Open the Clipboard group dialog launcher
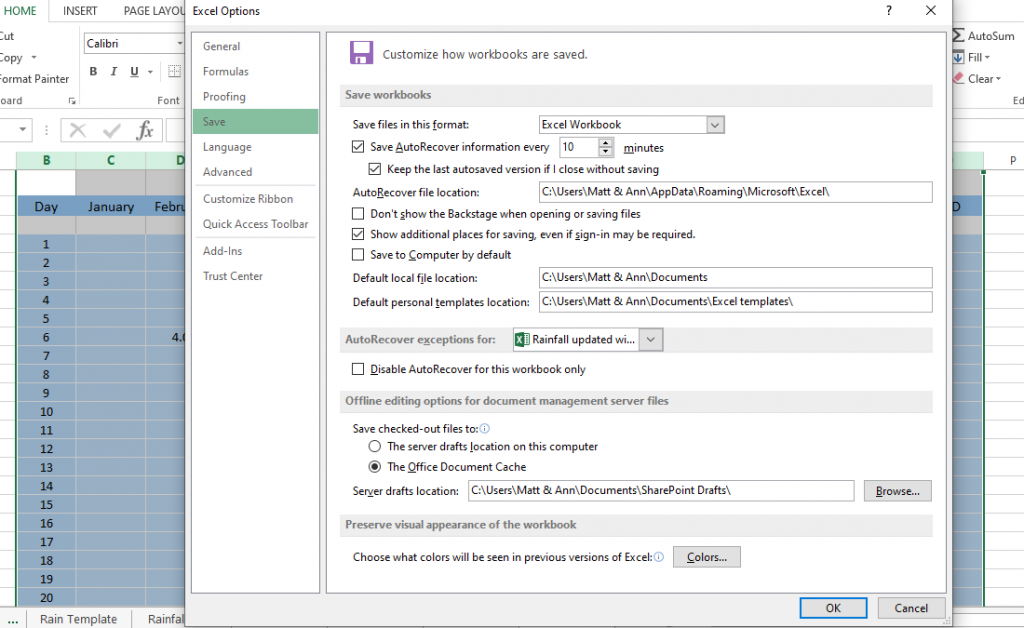Screen dimensions: 1024x628 pyautogui.click(x=72, y=101)
